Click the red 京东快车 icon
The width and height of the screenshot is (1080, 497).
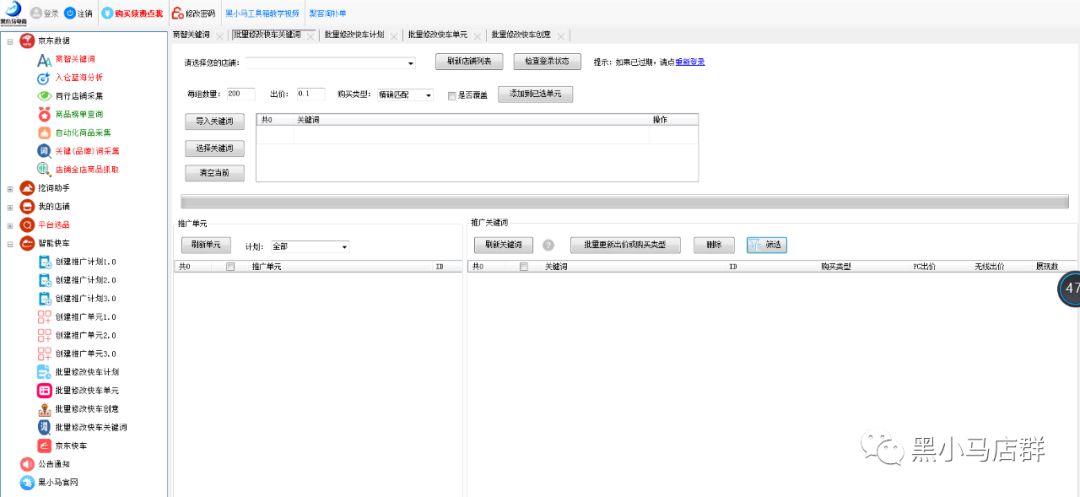pos(45,446)
